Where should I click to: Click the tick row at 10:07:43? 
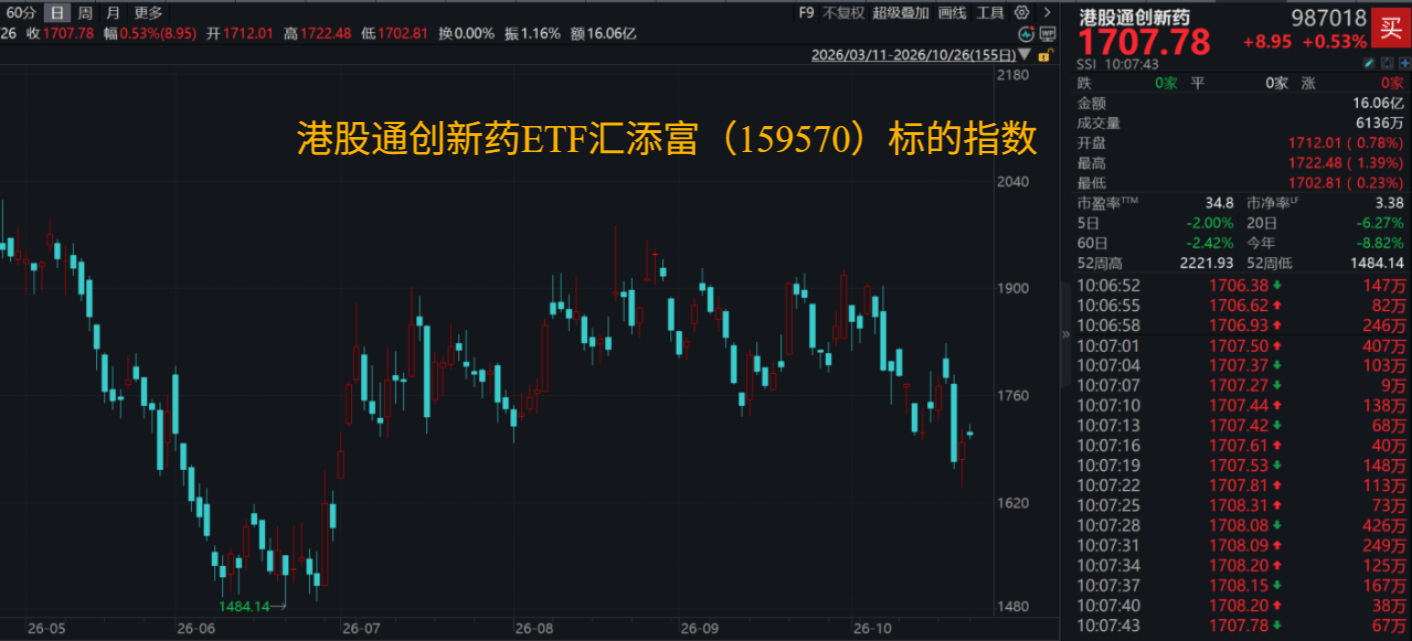tap(1241, 625)
